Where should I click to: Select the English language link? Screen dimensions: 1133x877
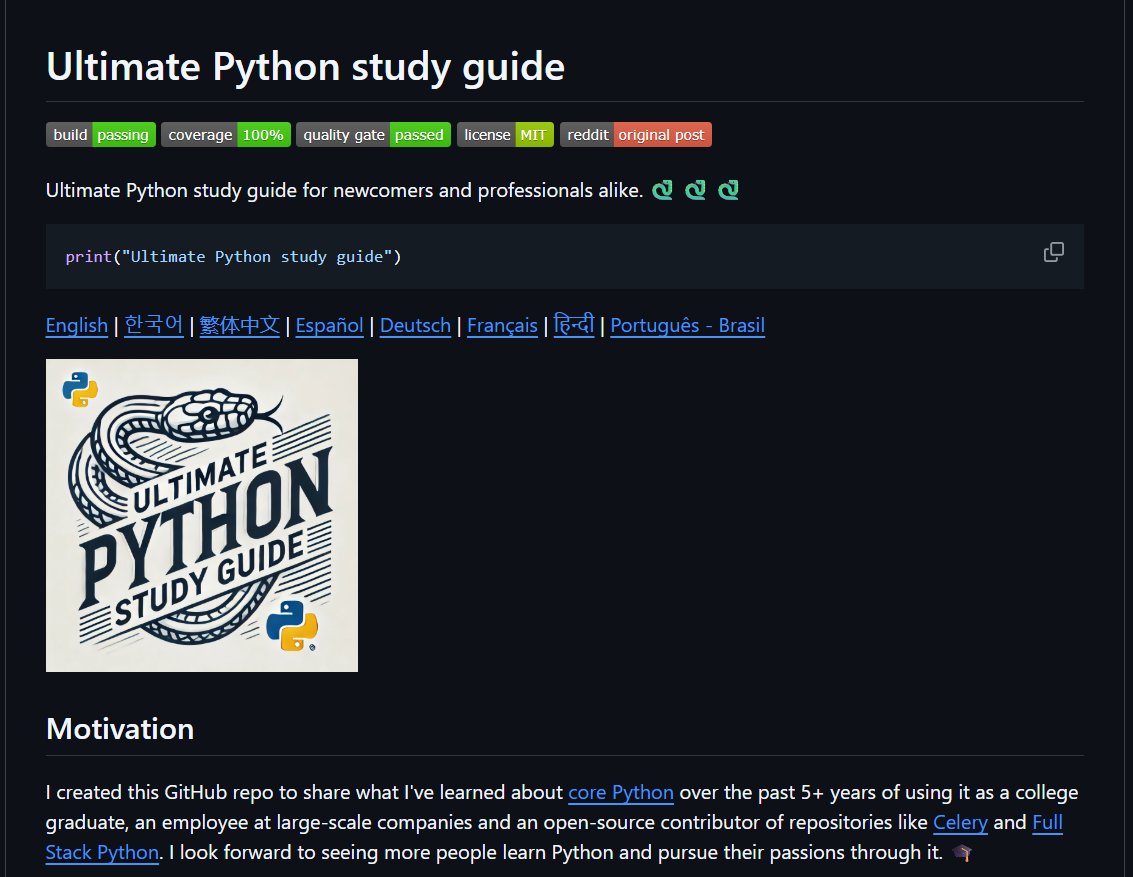click(77, 326)
